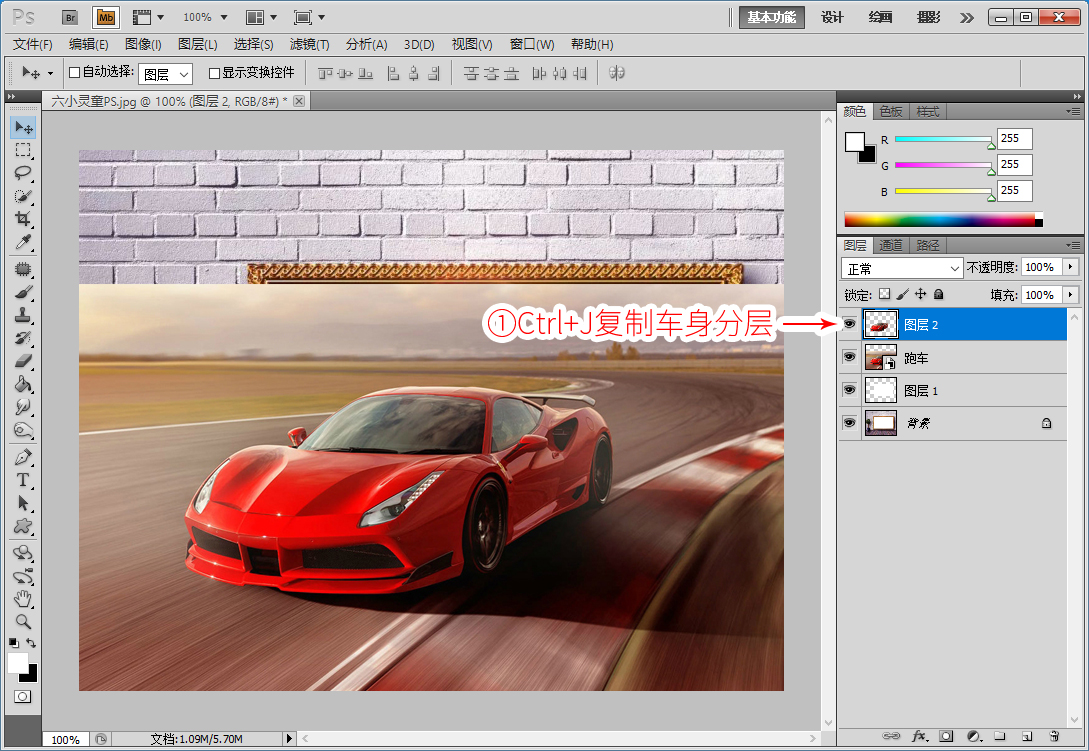Toggle lock transparent pixels
This screenshot has height=751, width=1089.
coord(884,294)
